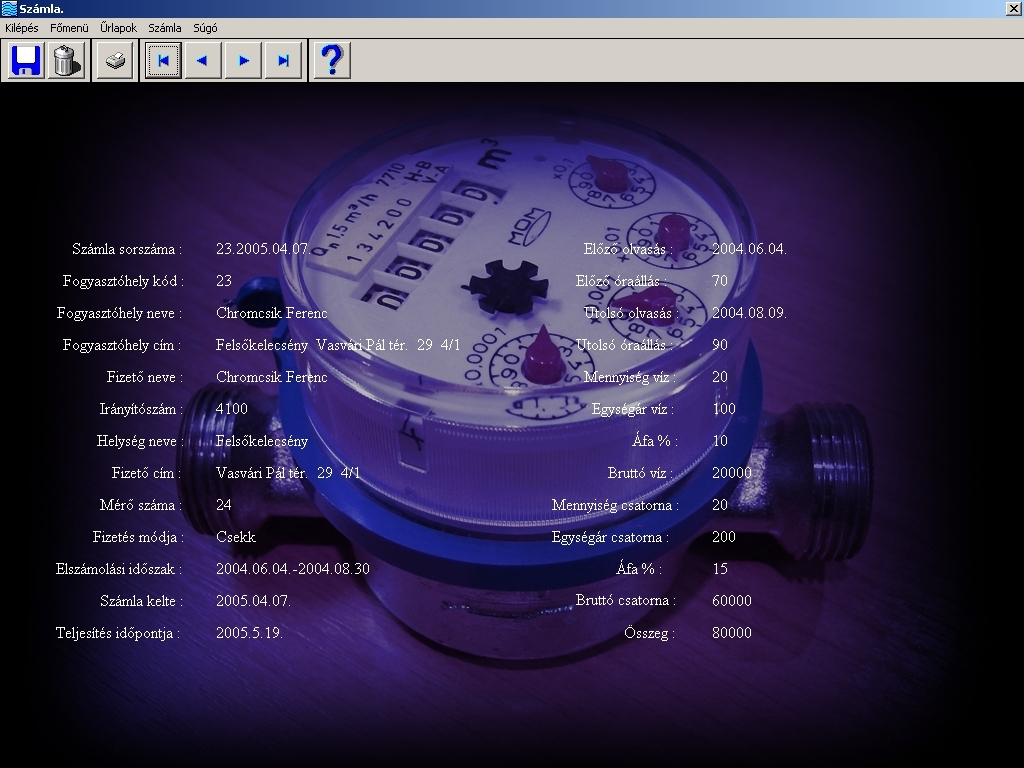Screen dimensions: 1024x768
Task: Click the blue floppy disk save icon
Action: point(26,61)
